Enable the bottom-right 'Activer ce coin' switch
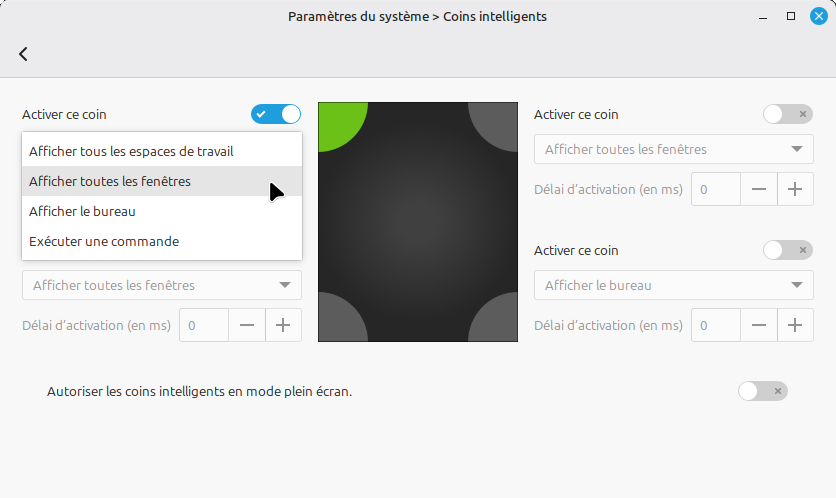 [787, 250]
